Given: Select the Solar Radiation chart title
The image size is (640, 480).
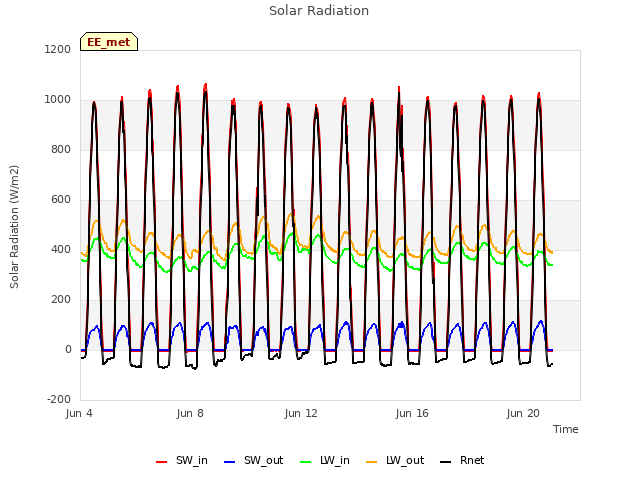Looking at the screenshot, I should [x=319, y=11].
